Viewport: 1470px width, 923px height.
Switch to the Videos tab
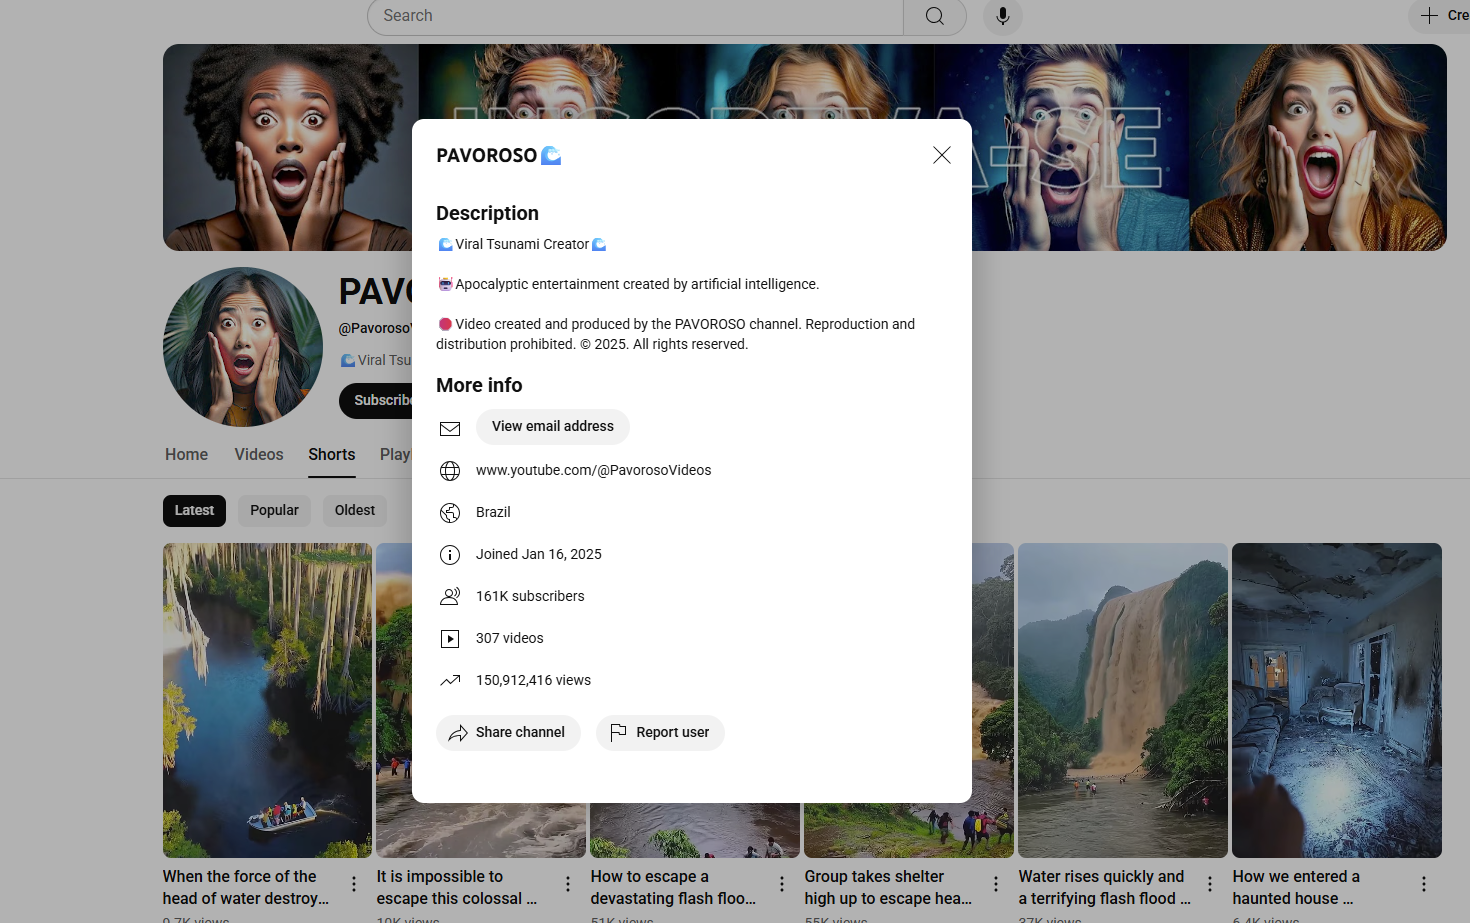pos(259,455)
